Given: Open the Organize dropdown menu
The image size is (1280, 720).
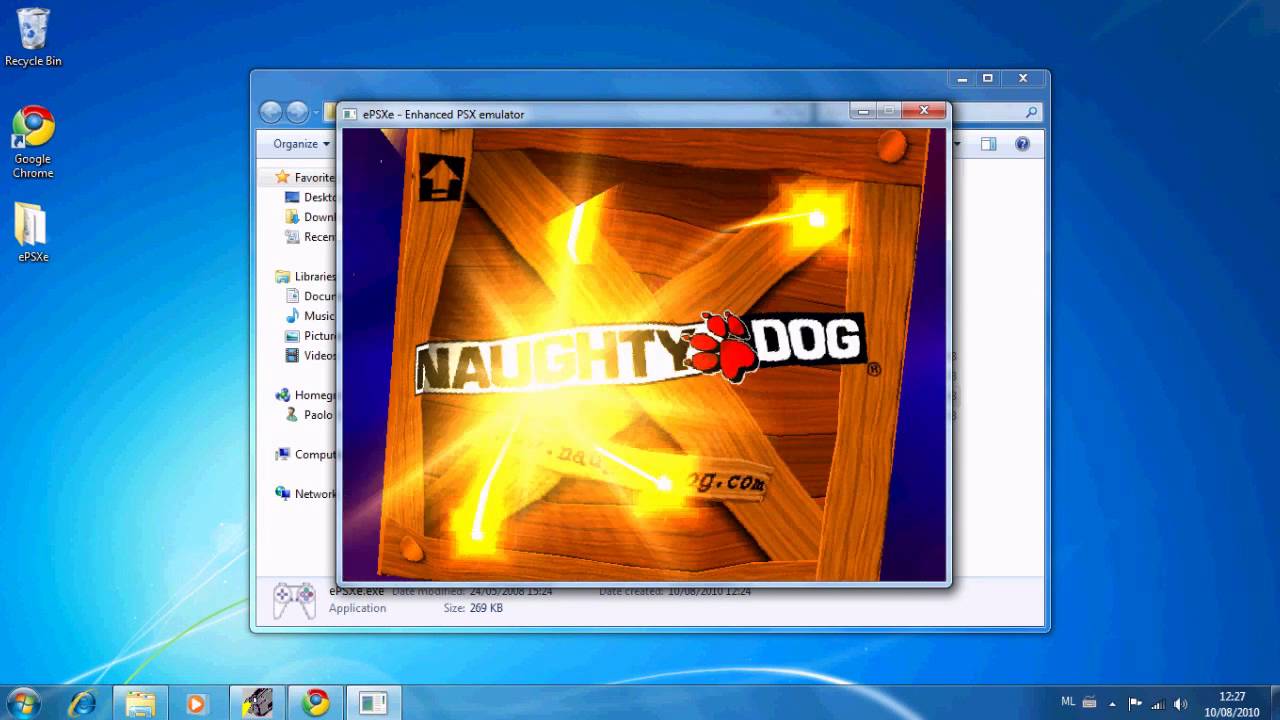Looking at the screenshot, I should click(301, 144).
